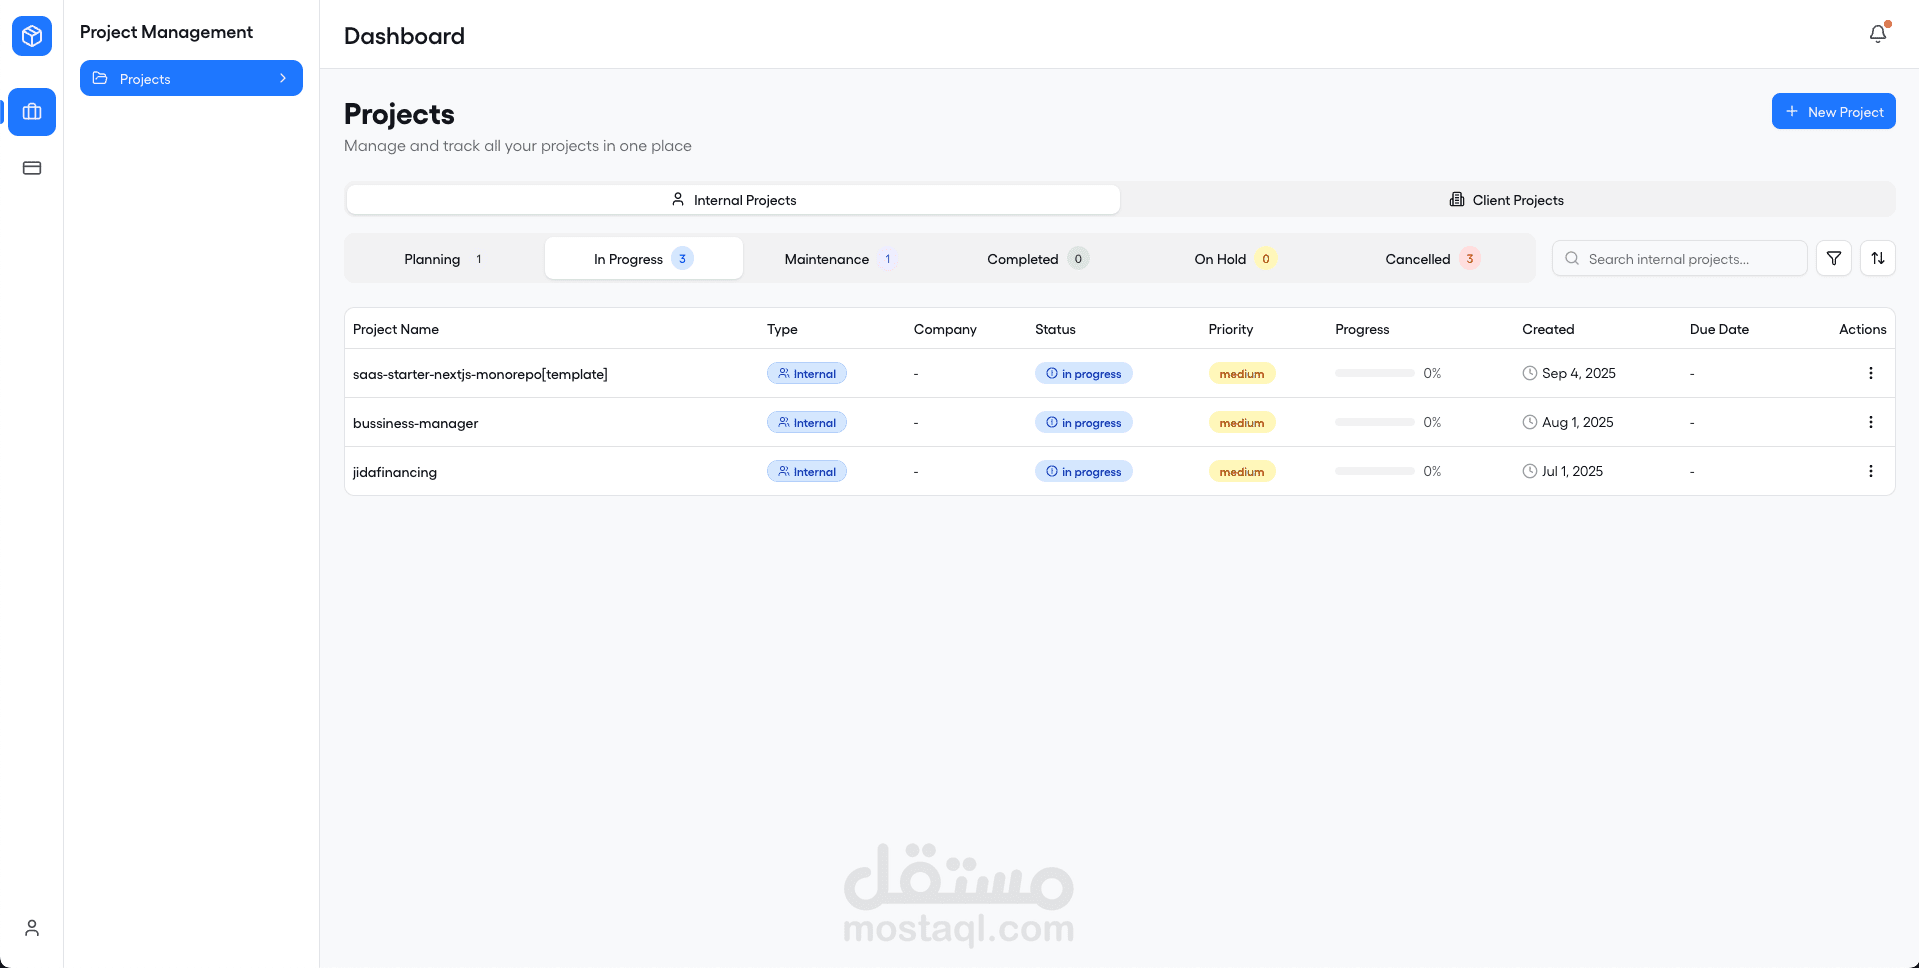Viewport: 1919px width, 968px height.
Task: Click Project Management sidebar heading
Action: coord(166,32)
